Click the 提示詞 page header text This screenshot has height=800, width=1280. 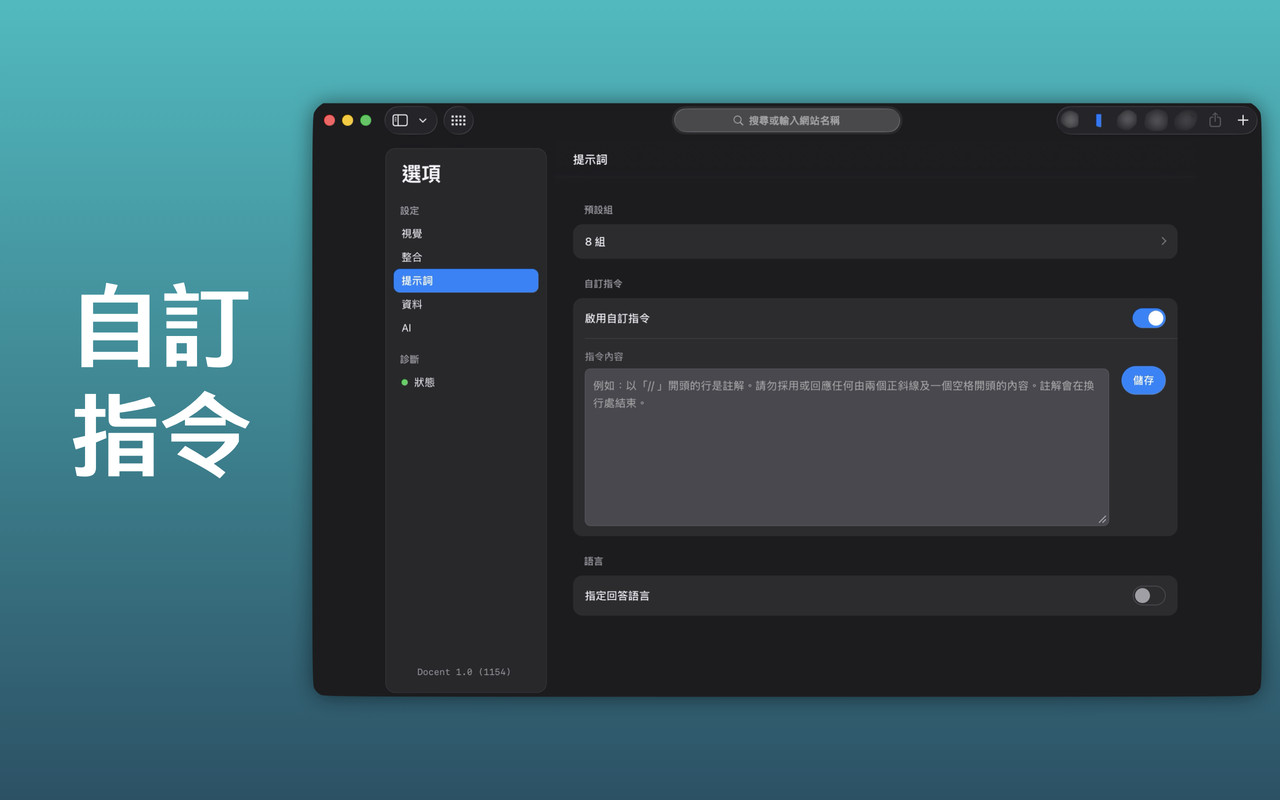pyautogui.click(x=590, y=159)
